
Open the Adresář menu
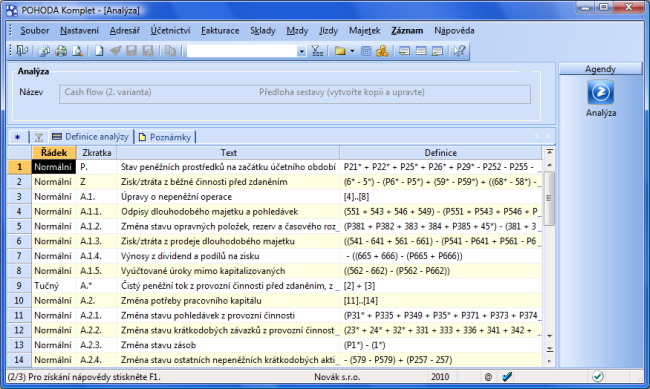point(124,31)
